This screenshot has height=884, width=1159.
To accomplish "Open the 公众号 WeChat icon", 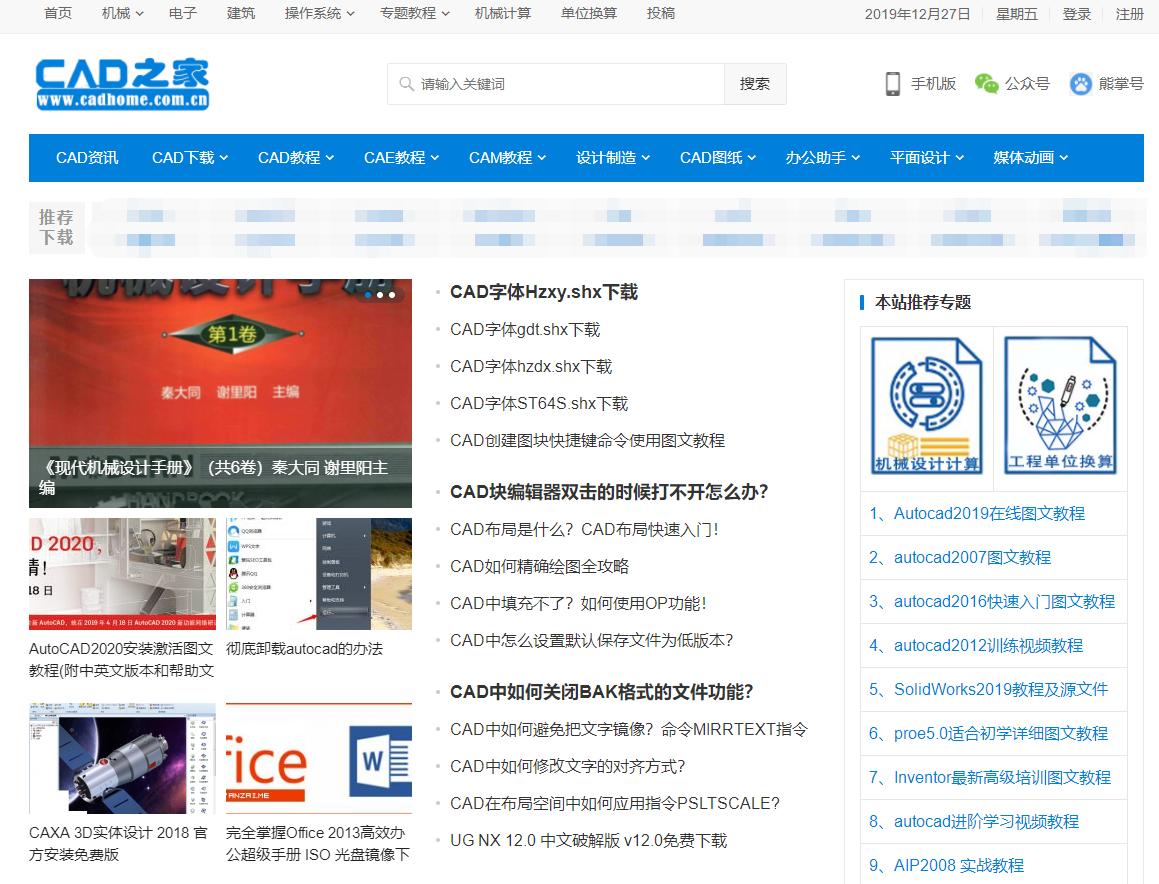I will [x=988, y=84].
